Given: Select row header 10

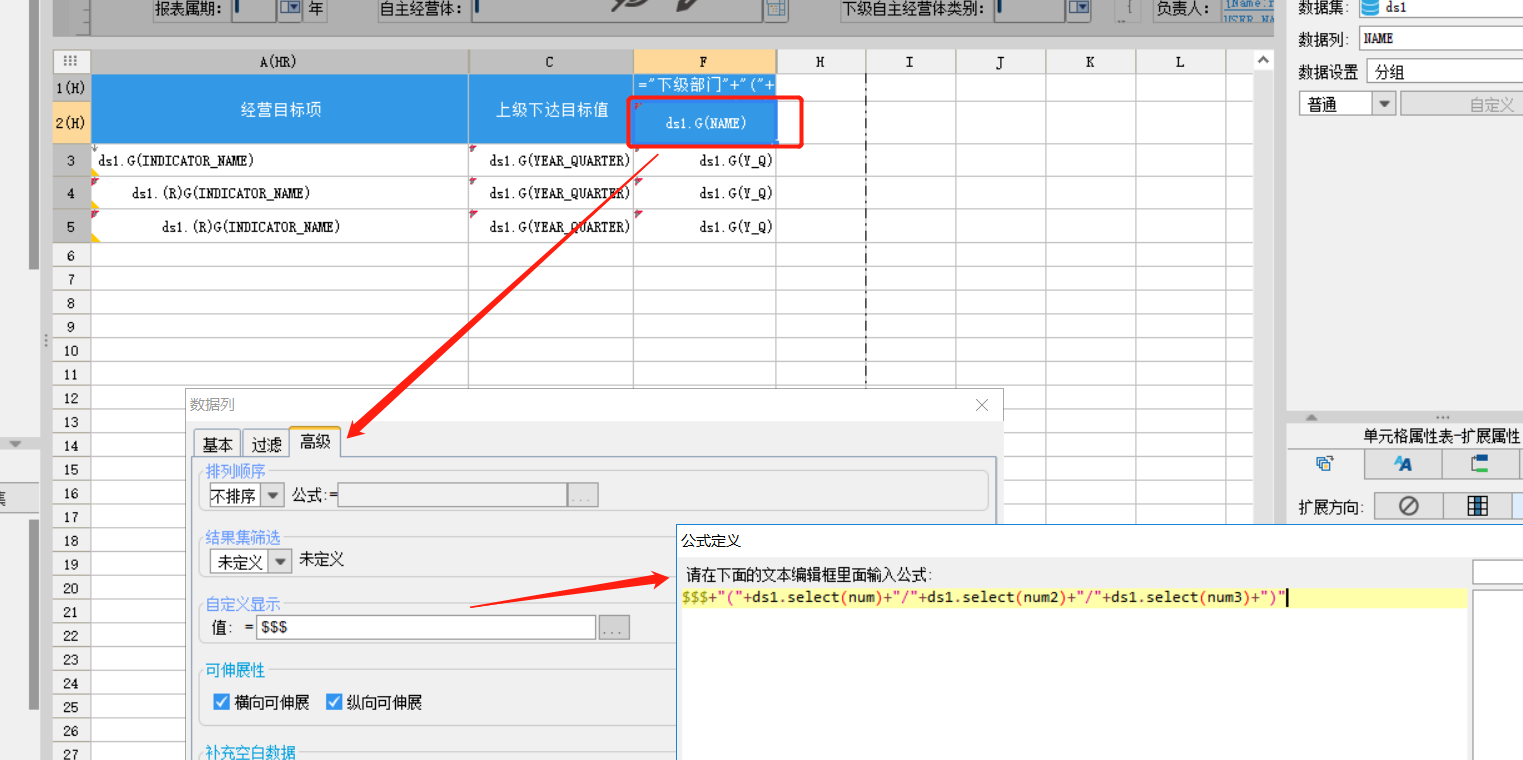Looking at the screenshot, I should (x=71, y=350).
